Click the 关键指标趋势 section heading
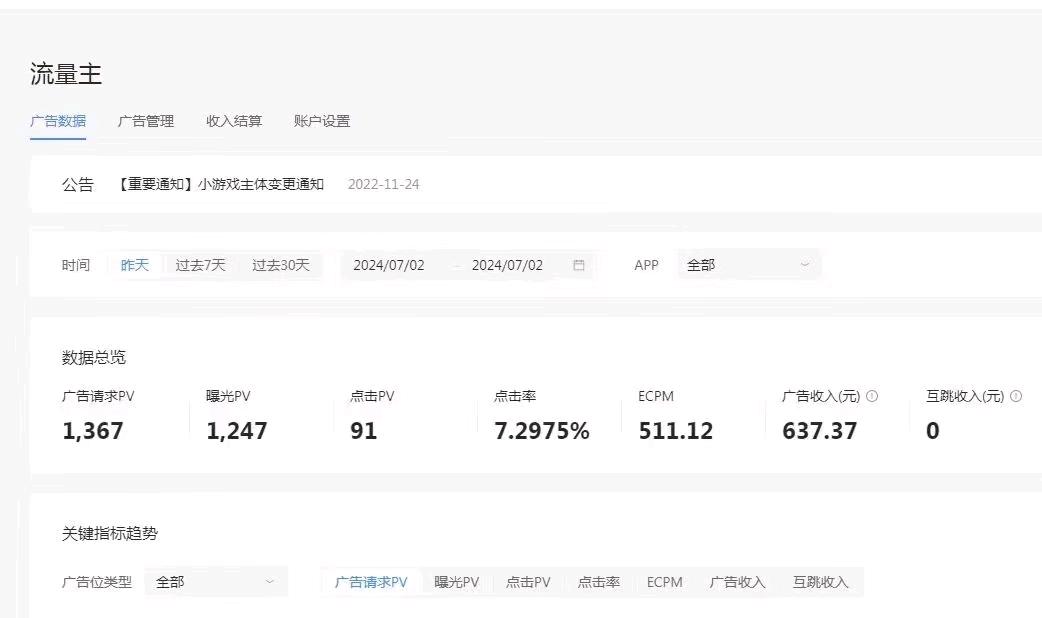The height and width of the screenshot is (618, 1042). click(x=110, y=533)
